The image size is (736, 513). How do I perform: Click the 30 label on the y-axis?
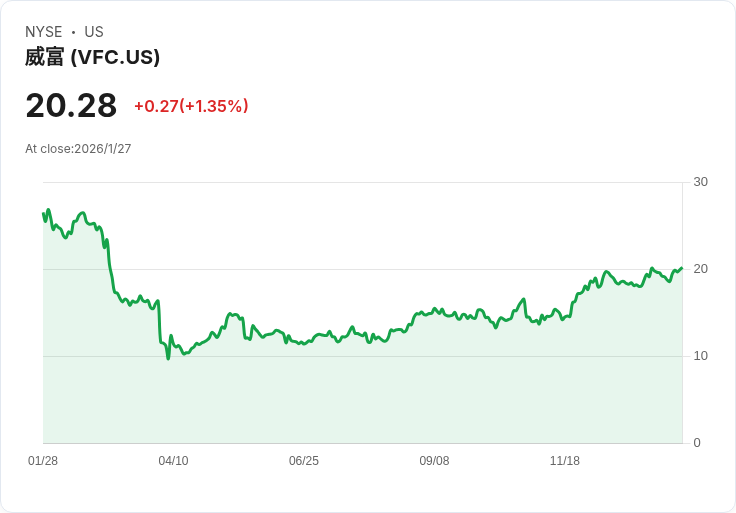point(700,182)
